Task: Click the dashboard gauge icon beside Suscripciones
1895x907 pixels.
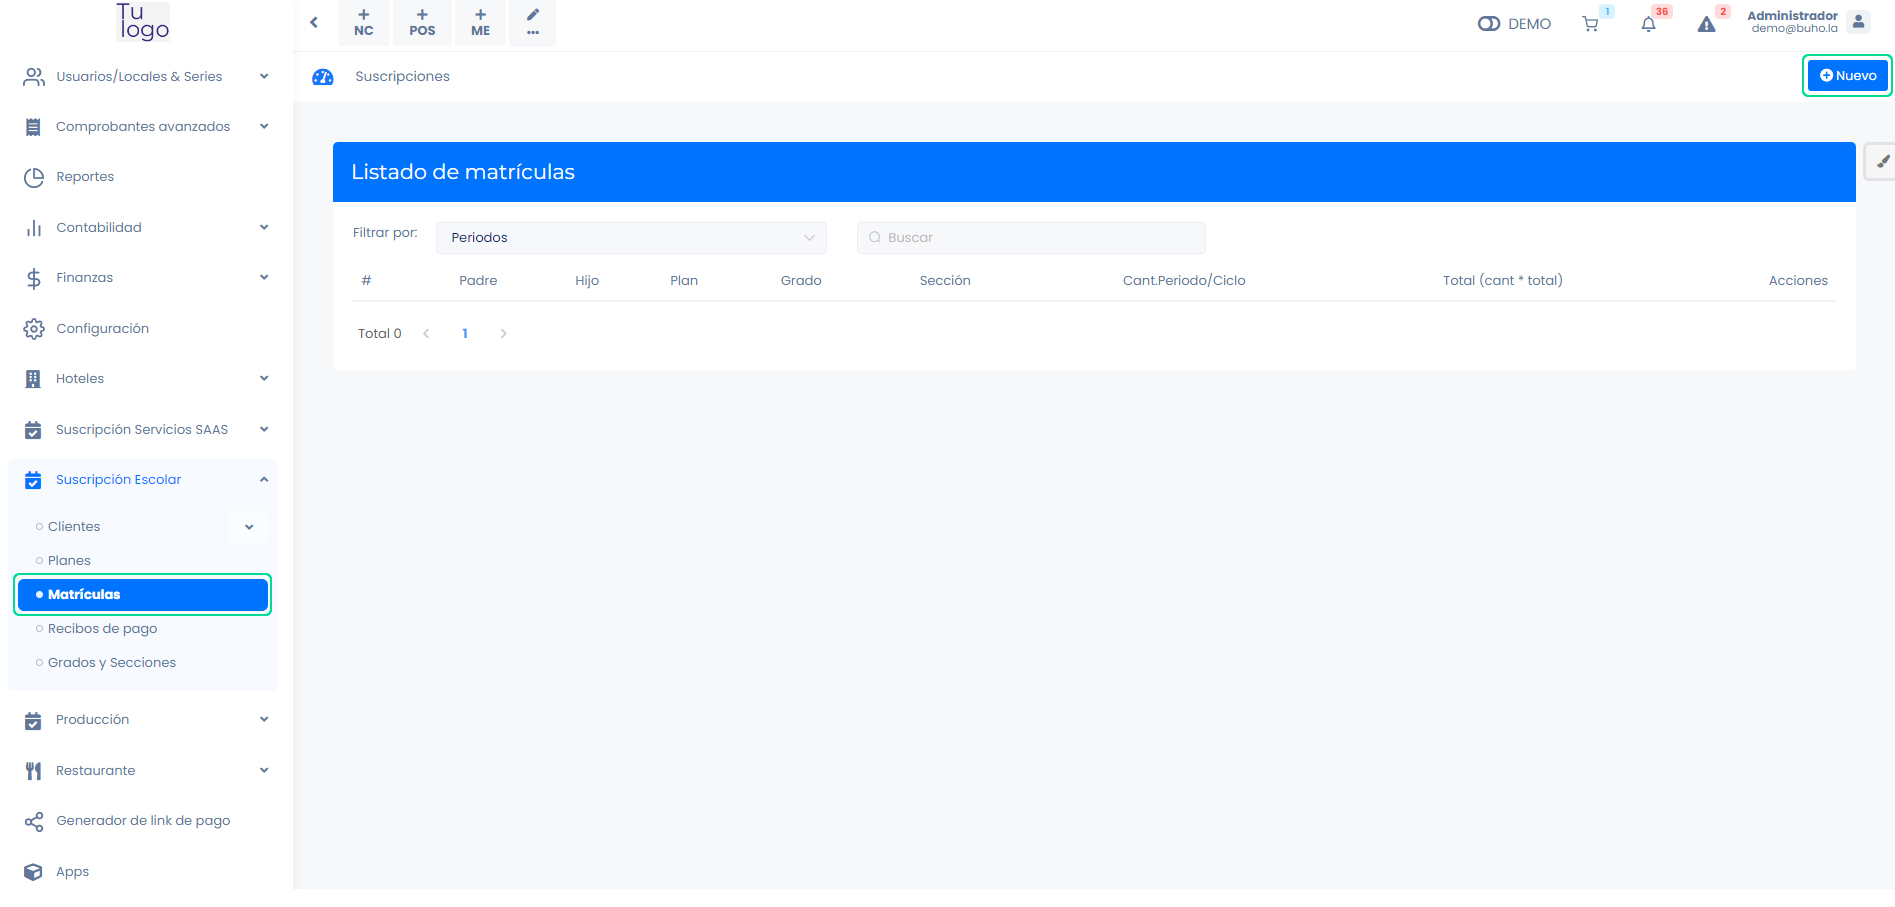Action: [322, 77]
